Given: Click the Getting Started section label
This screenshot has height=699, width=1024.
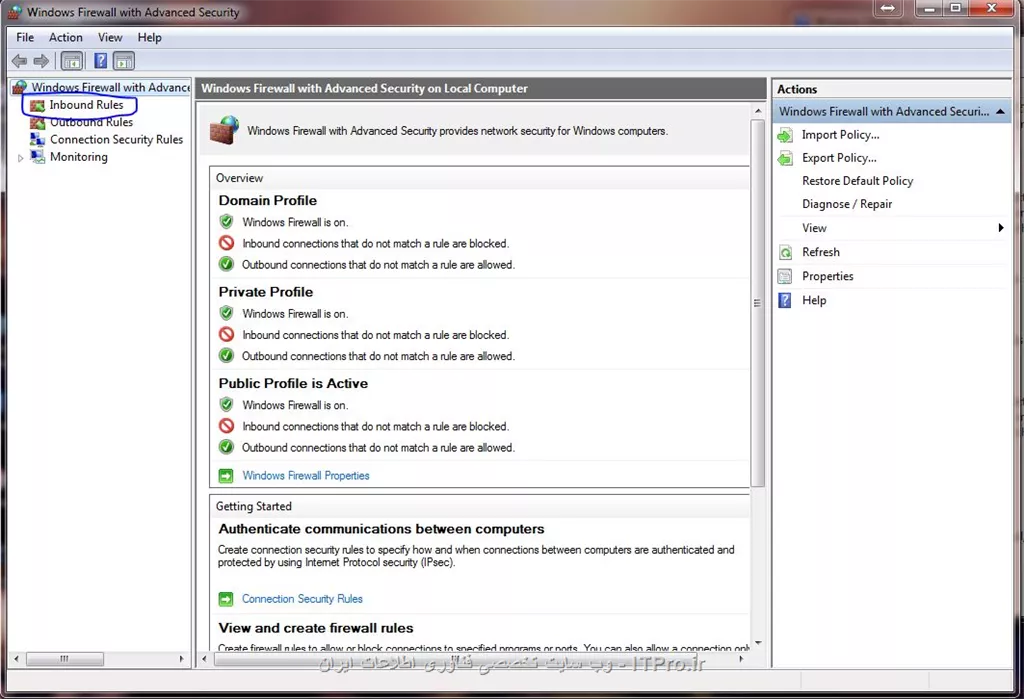Looking at the screenshot, I should click(254, 506).
